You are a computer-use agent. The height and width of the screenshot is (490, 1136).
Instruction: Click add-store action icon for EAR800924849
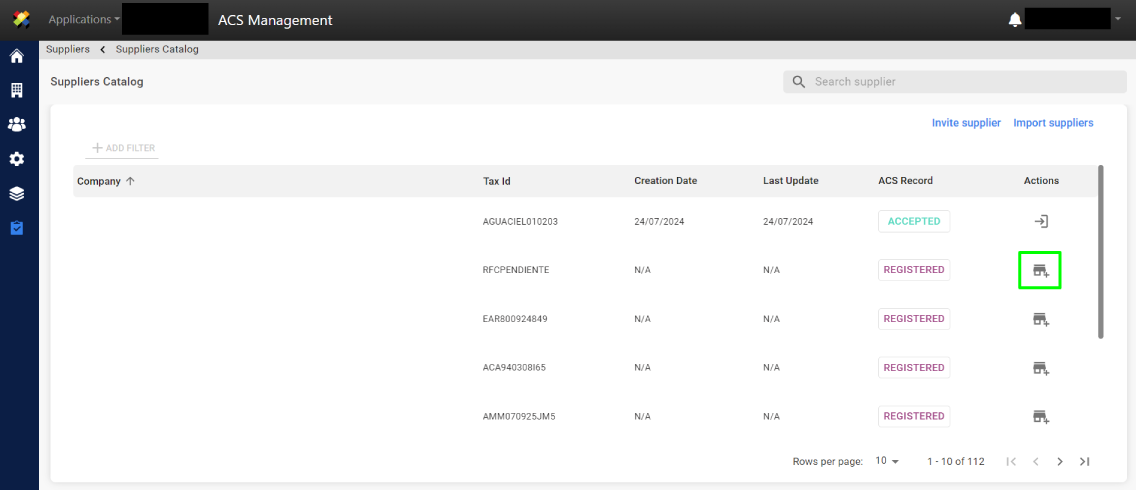[1041, 319]
